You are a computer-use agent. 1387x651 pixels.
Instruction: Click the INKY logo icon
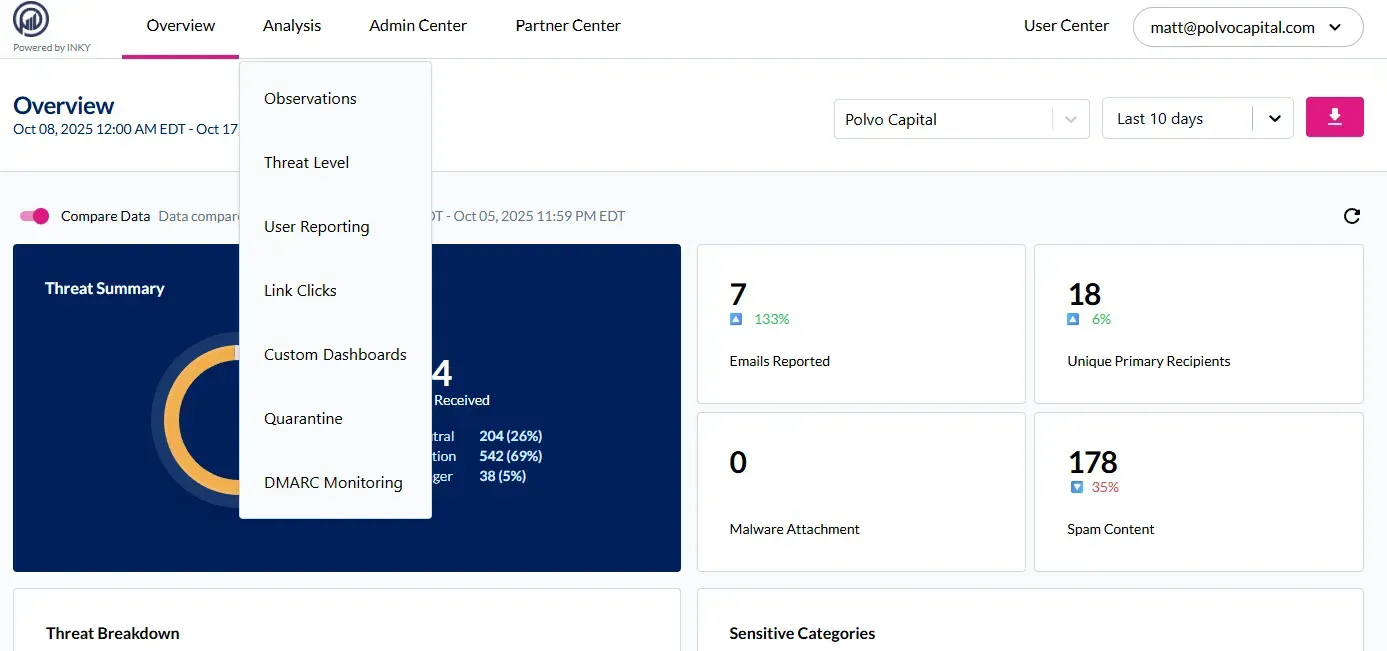[31, 20]
